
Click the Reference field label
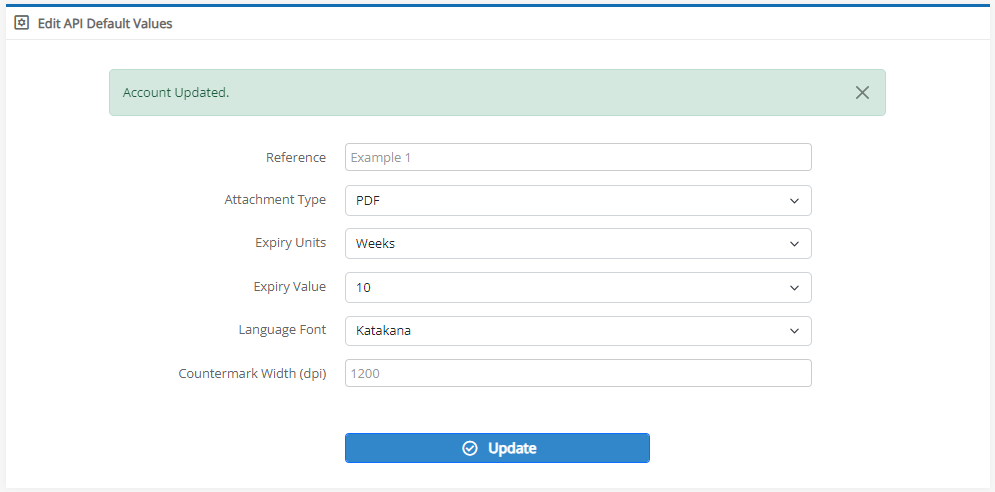[296, 157]
